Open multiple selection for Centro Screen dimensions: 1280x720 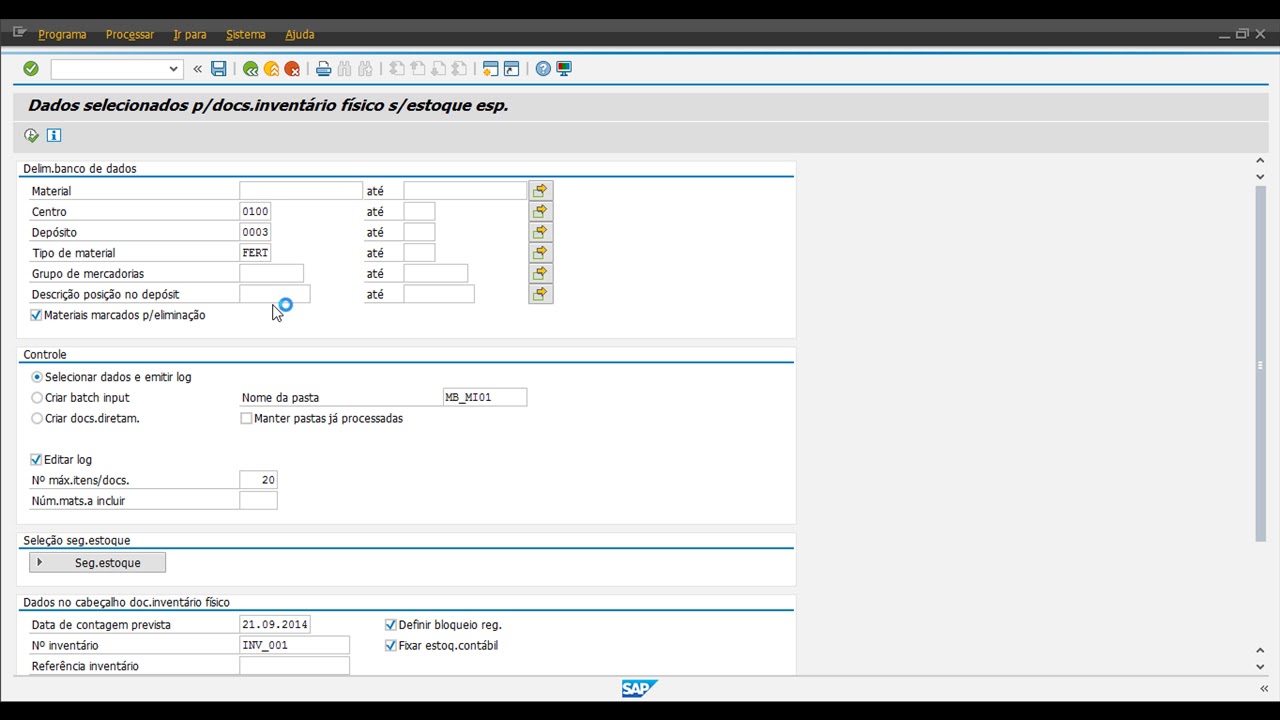(540, 211)
